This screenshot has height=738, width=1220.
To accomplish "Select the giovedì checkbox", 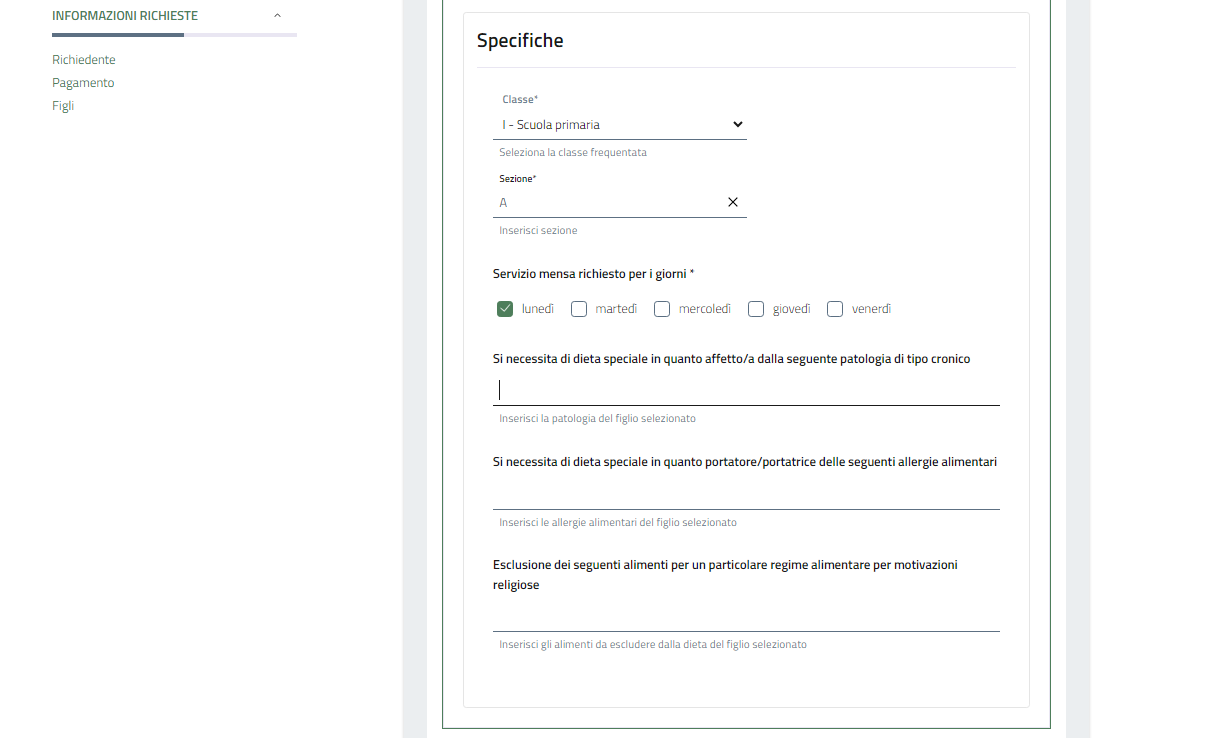I will pyautogui.click(x=756, y=309).
